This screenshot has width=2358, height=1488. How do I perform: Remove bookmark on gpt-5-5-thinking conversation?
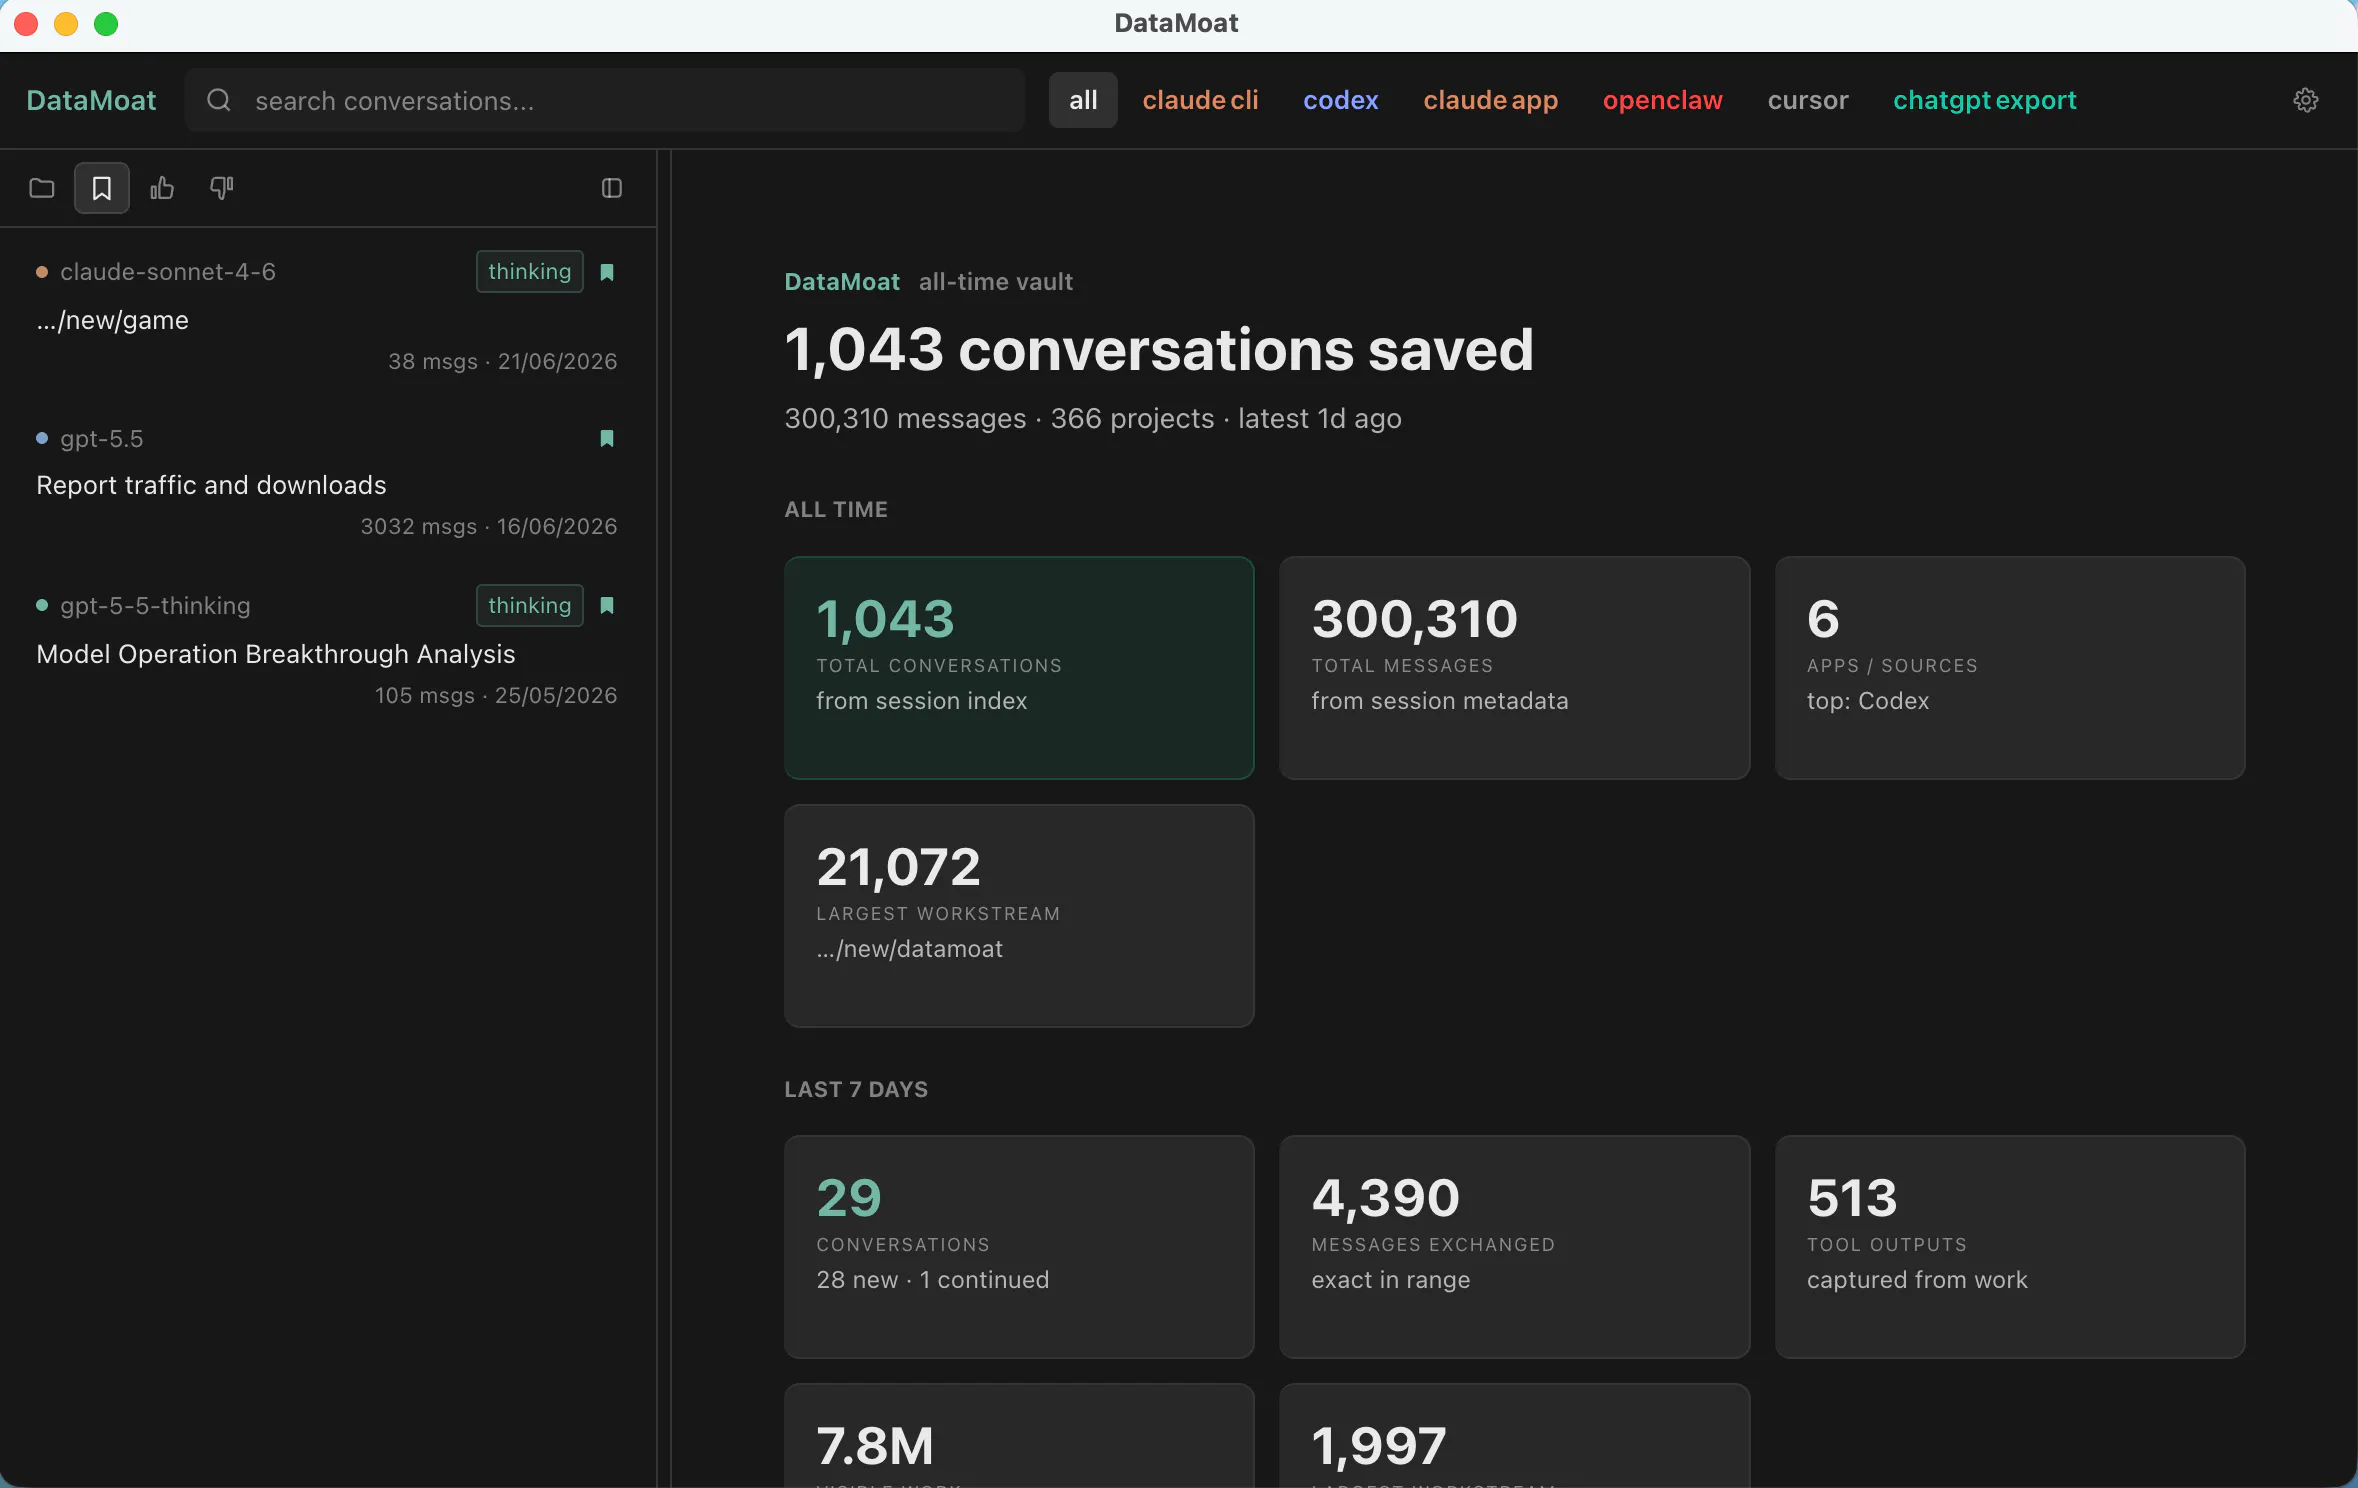607,605
